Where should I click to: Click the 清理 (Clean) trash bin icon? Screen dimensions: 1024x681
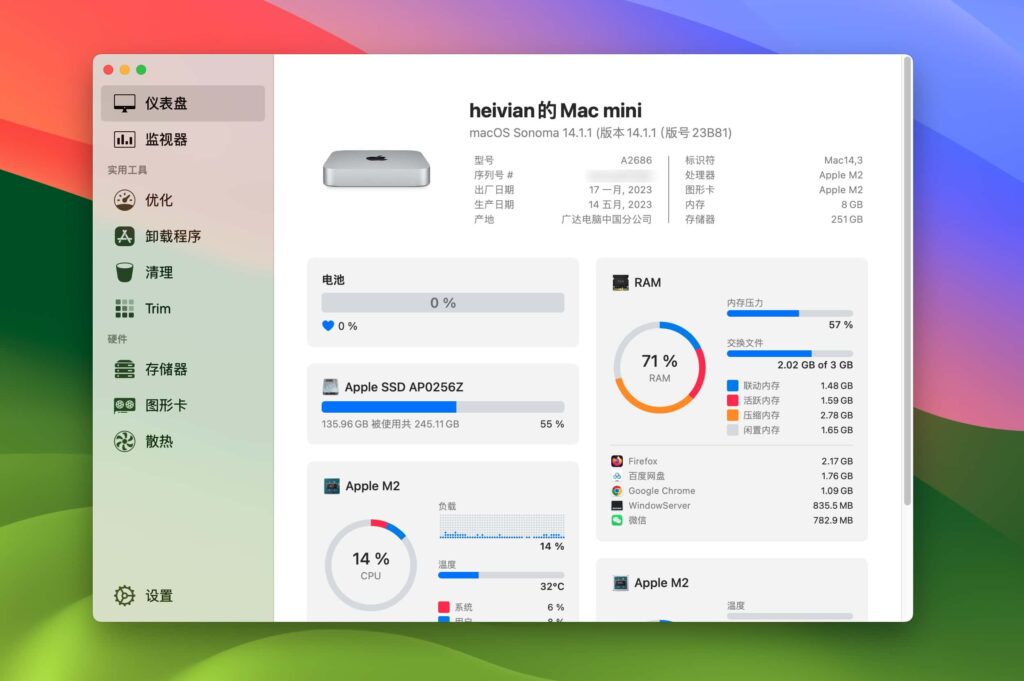[125, 271]
